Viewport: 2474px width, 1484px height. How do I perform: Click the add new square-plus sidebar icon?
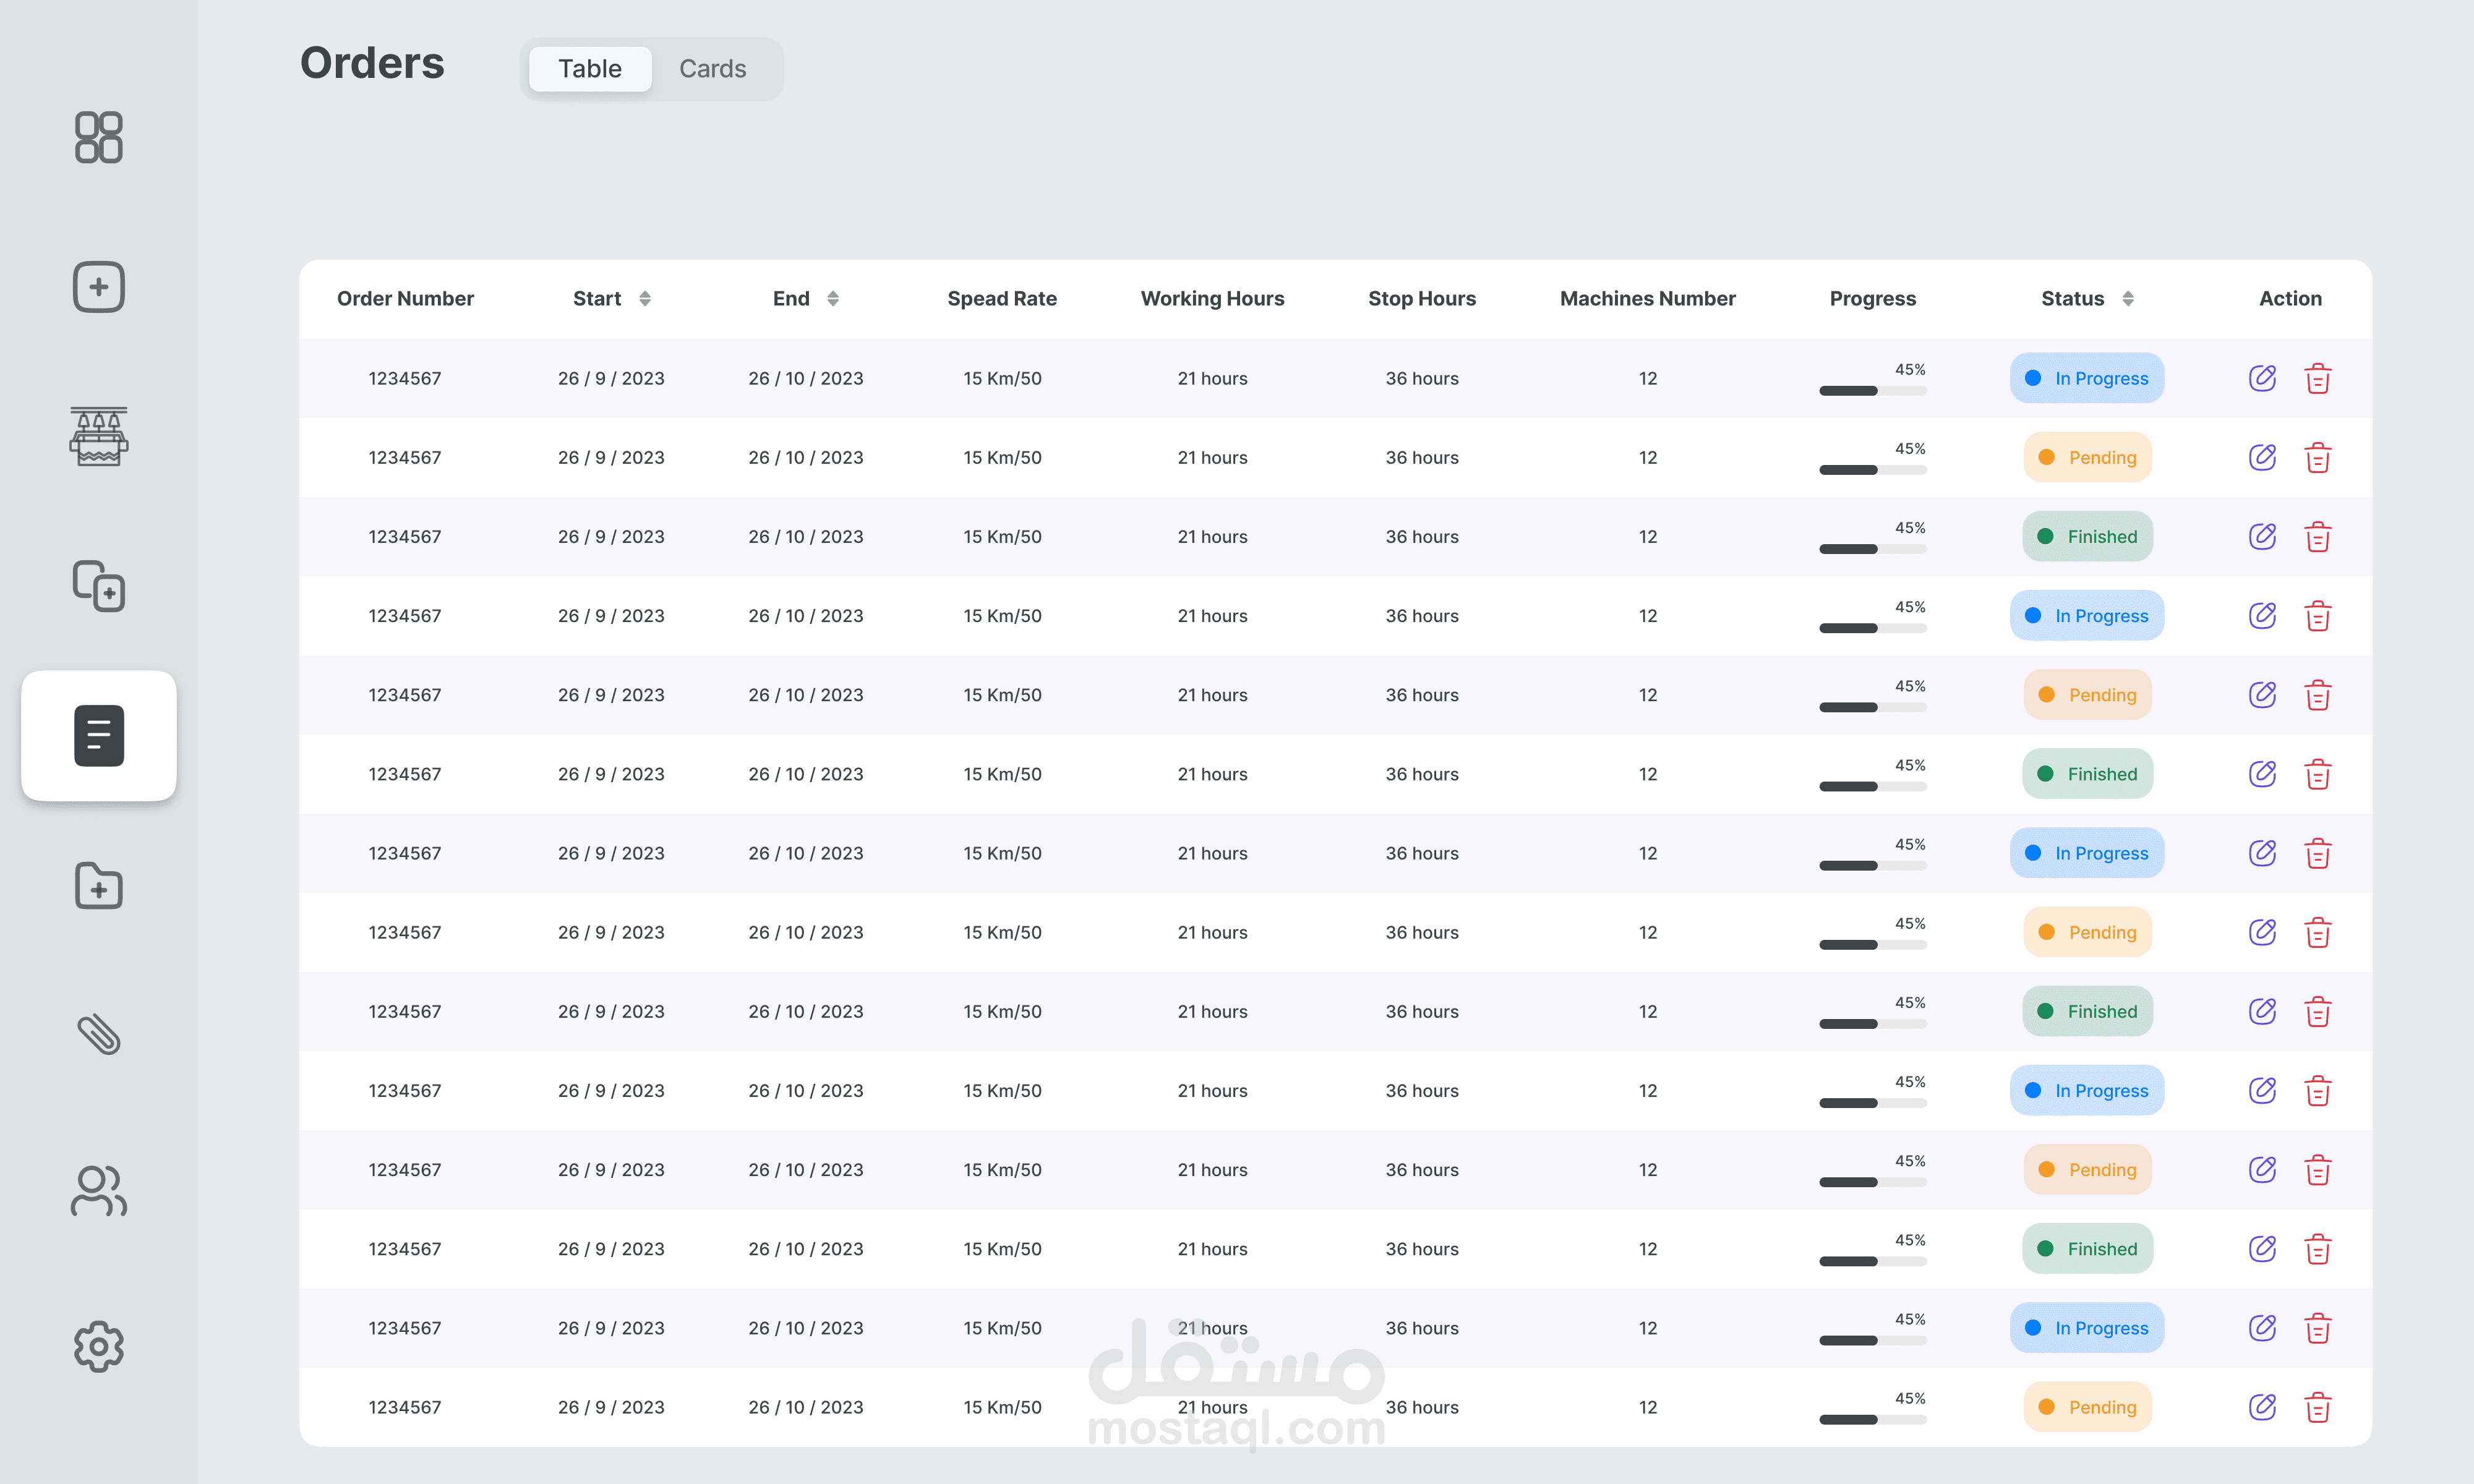tap(98, 287)
